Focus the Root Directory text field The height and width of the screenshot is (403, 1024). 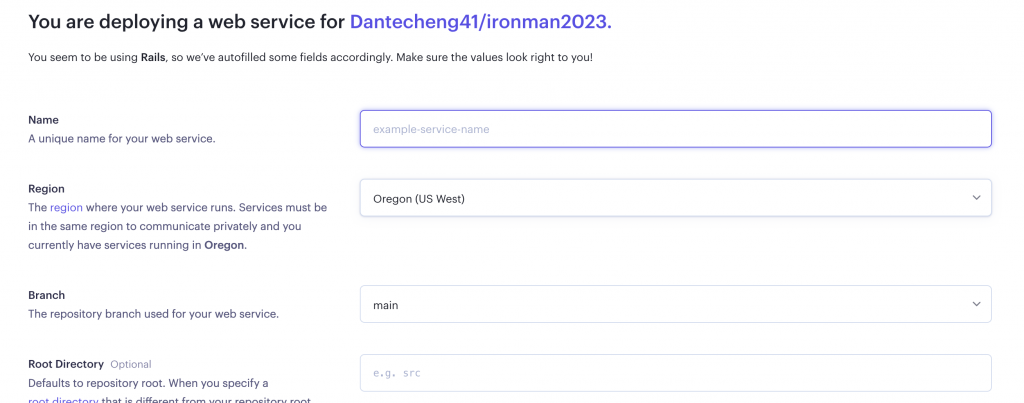[x=675, y=373]
